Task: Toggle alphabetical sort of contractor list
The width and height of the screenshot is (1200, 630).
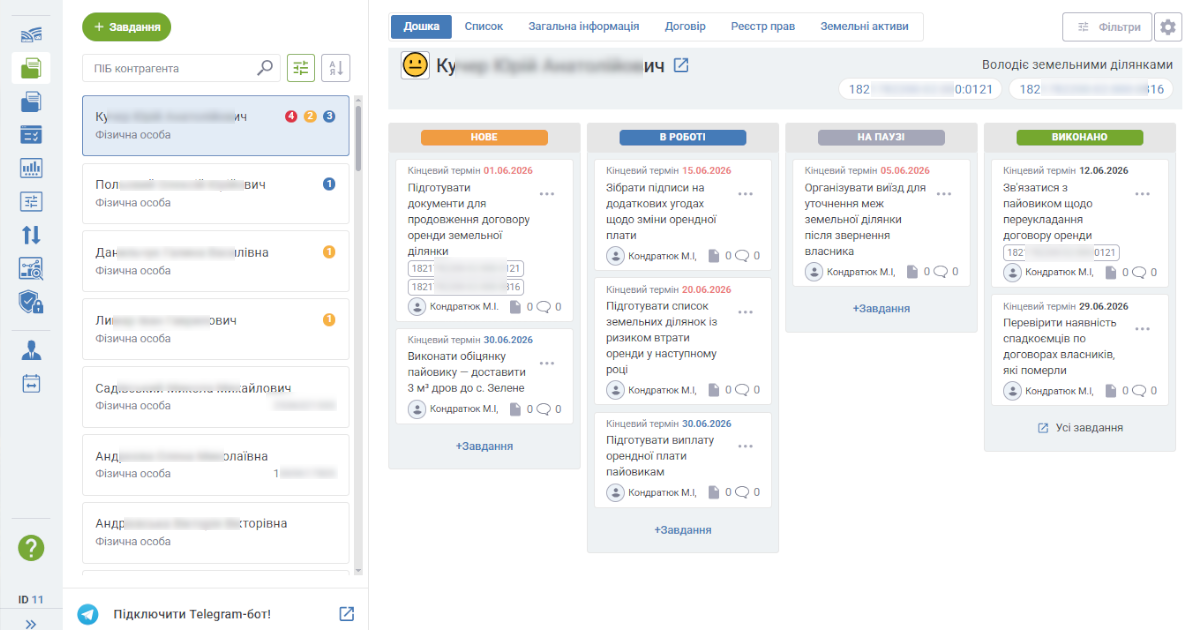Action: 335,68
